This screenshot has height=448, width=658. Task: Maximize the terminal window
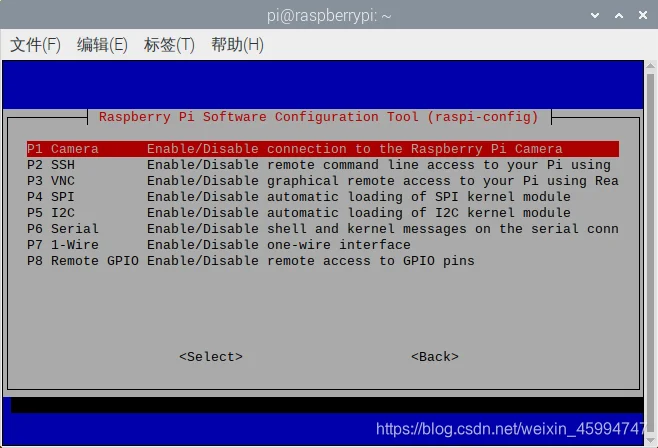tap(618, 15)
